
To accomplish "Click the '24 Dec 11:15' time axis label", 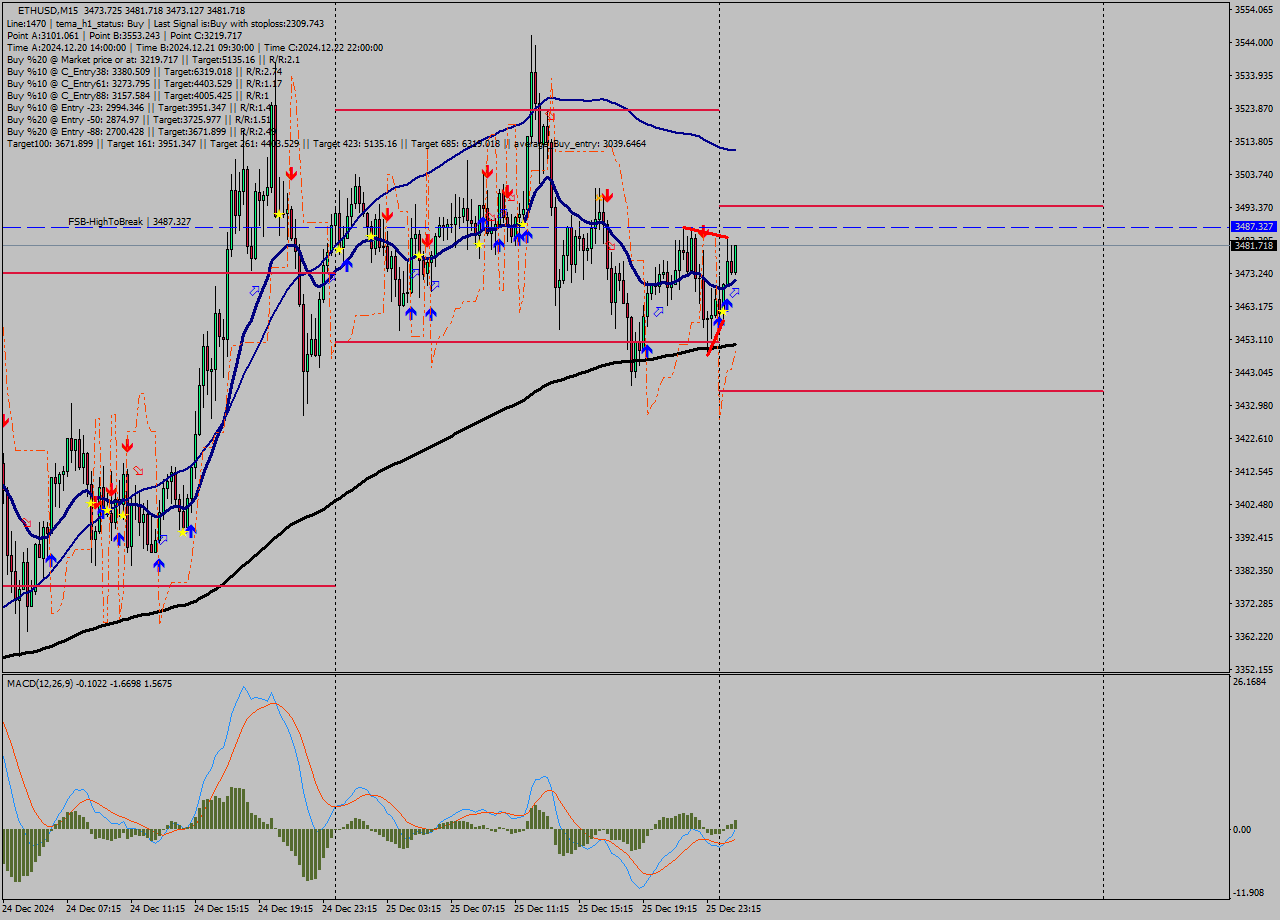I will [158, 909].
